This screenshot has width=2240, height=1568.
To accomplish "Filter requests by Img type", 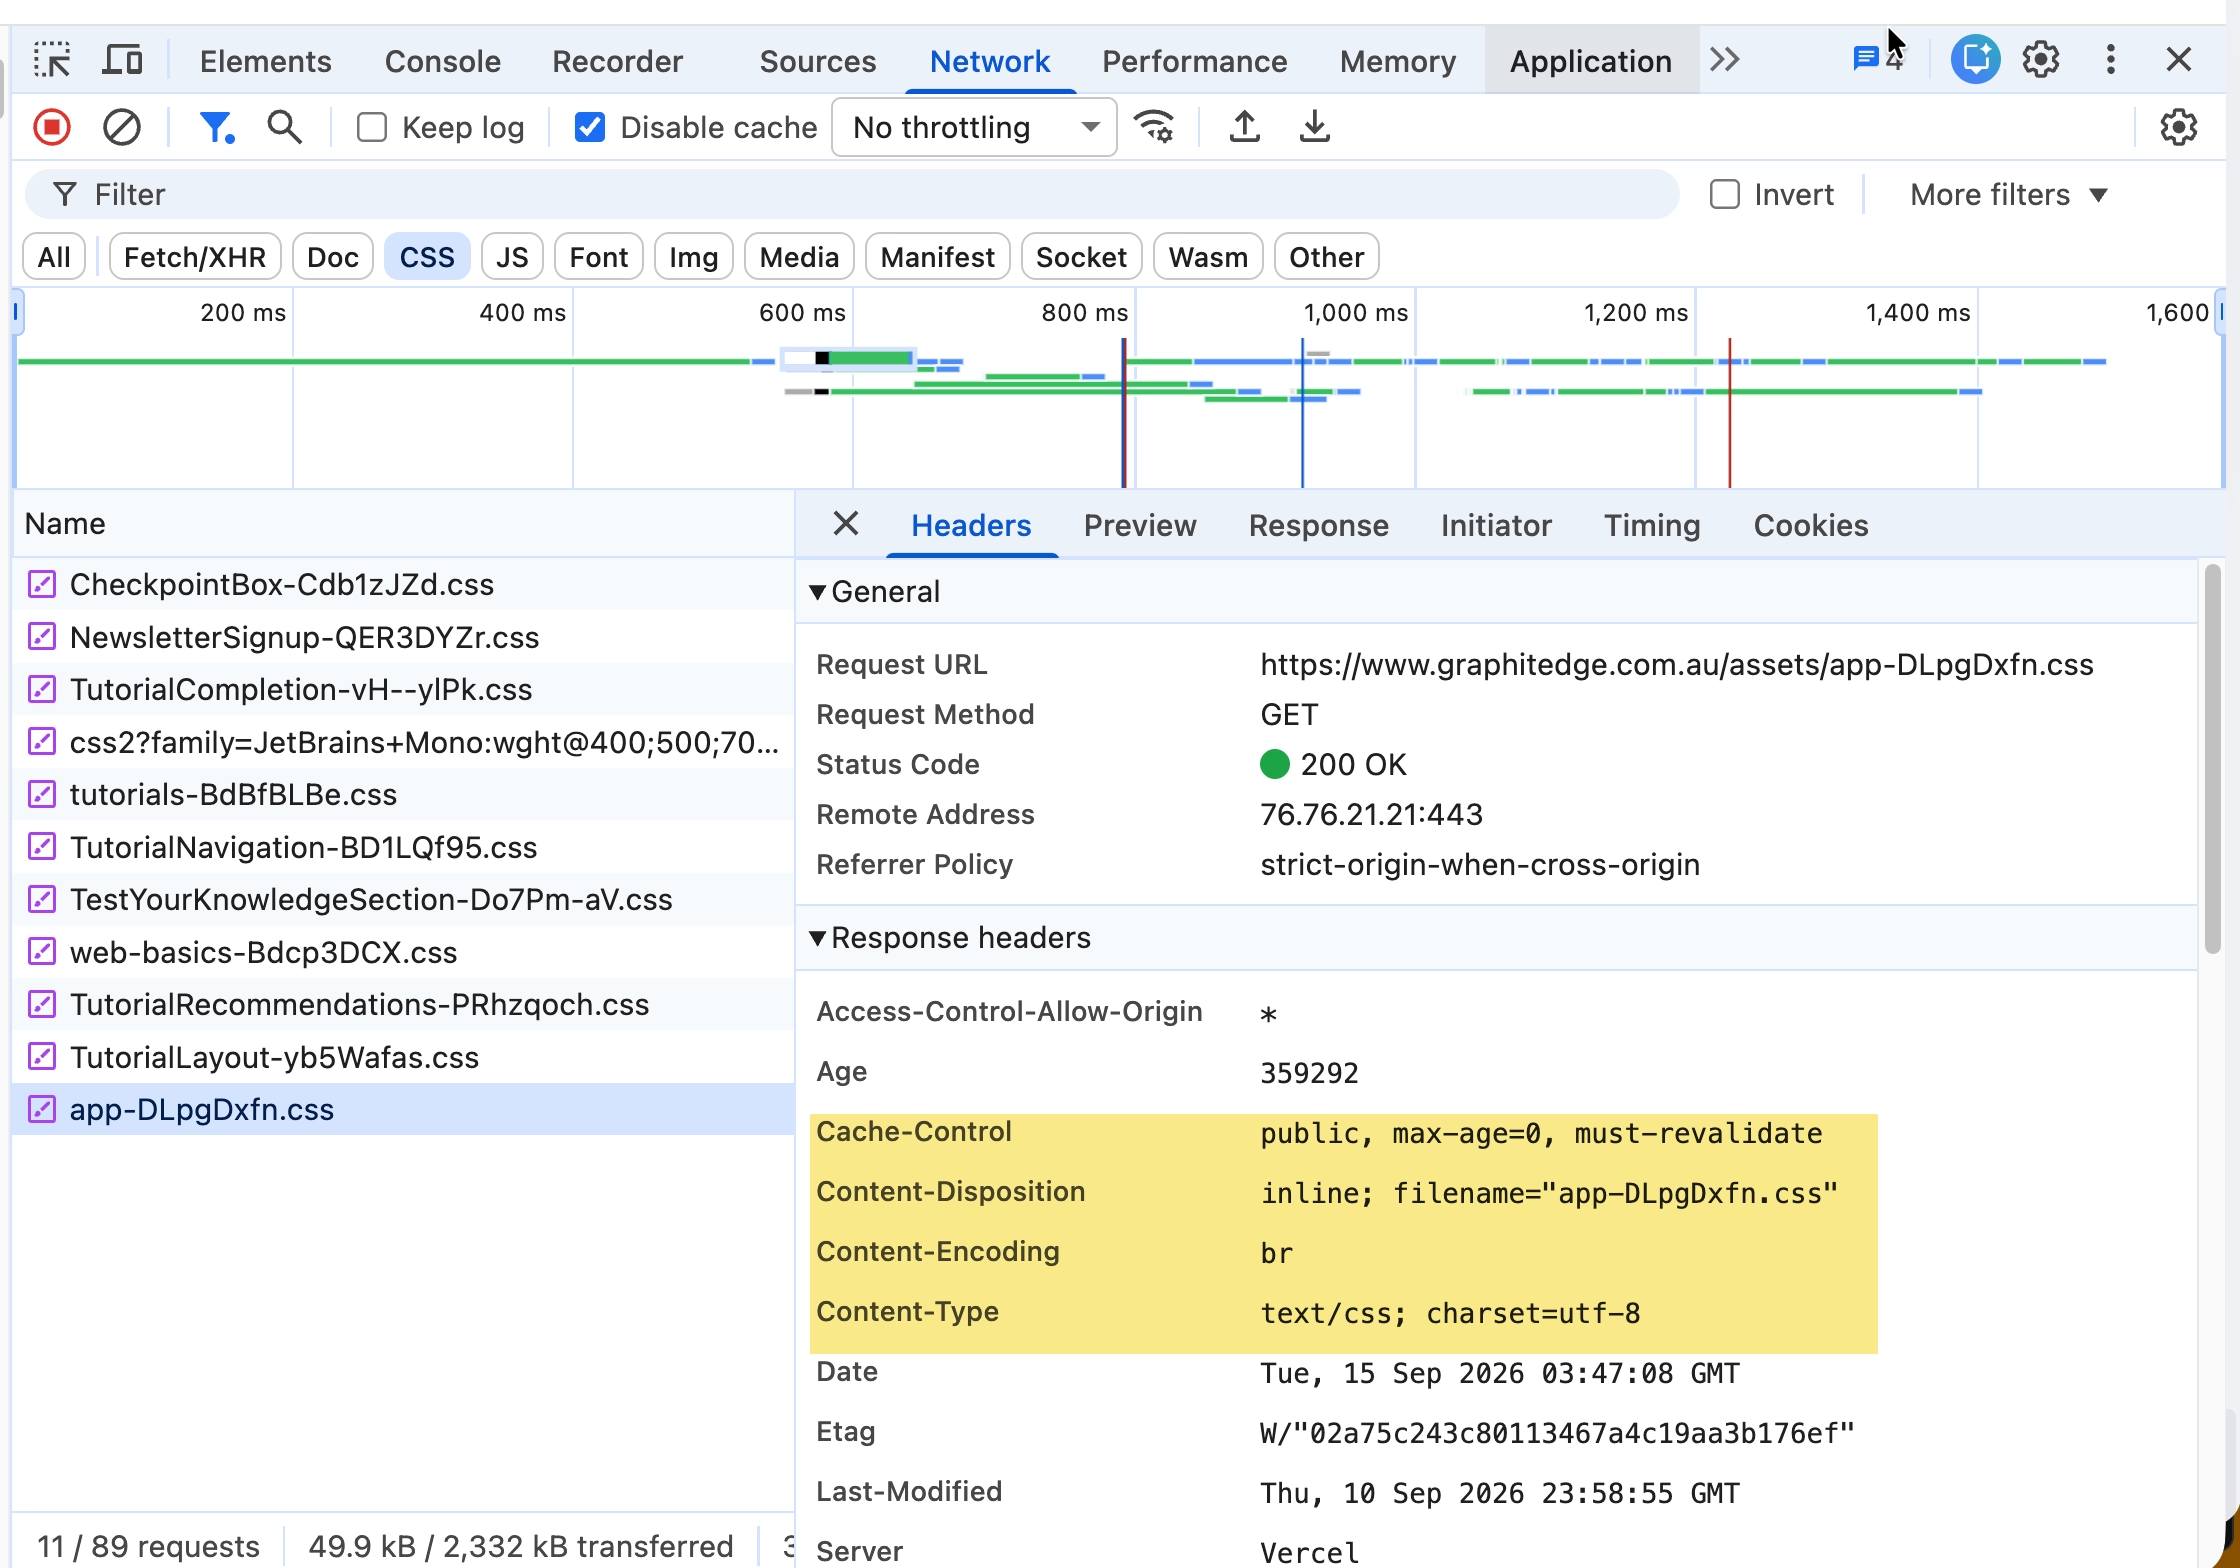I will 694,257.
